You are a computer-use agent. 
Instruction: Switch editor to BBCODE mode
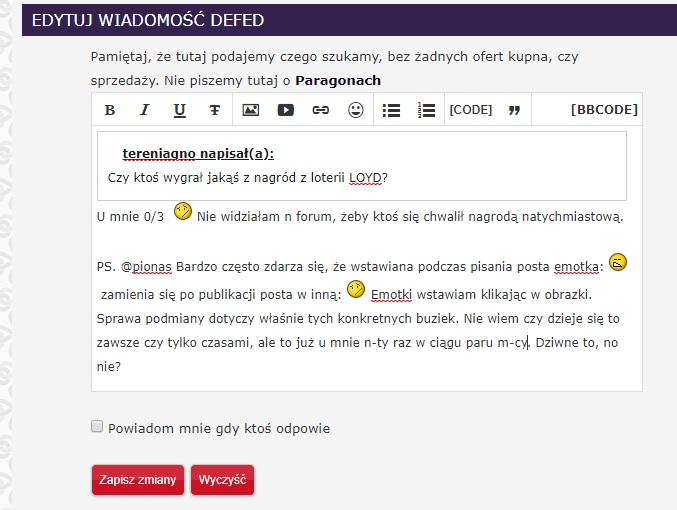click(603, 110)
